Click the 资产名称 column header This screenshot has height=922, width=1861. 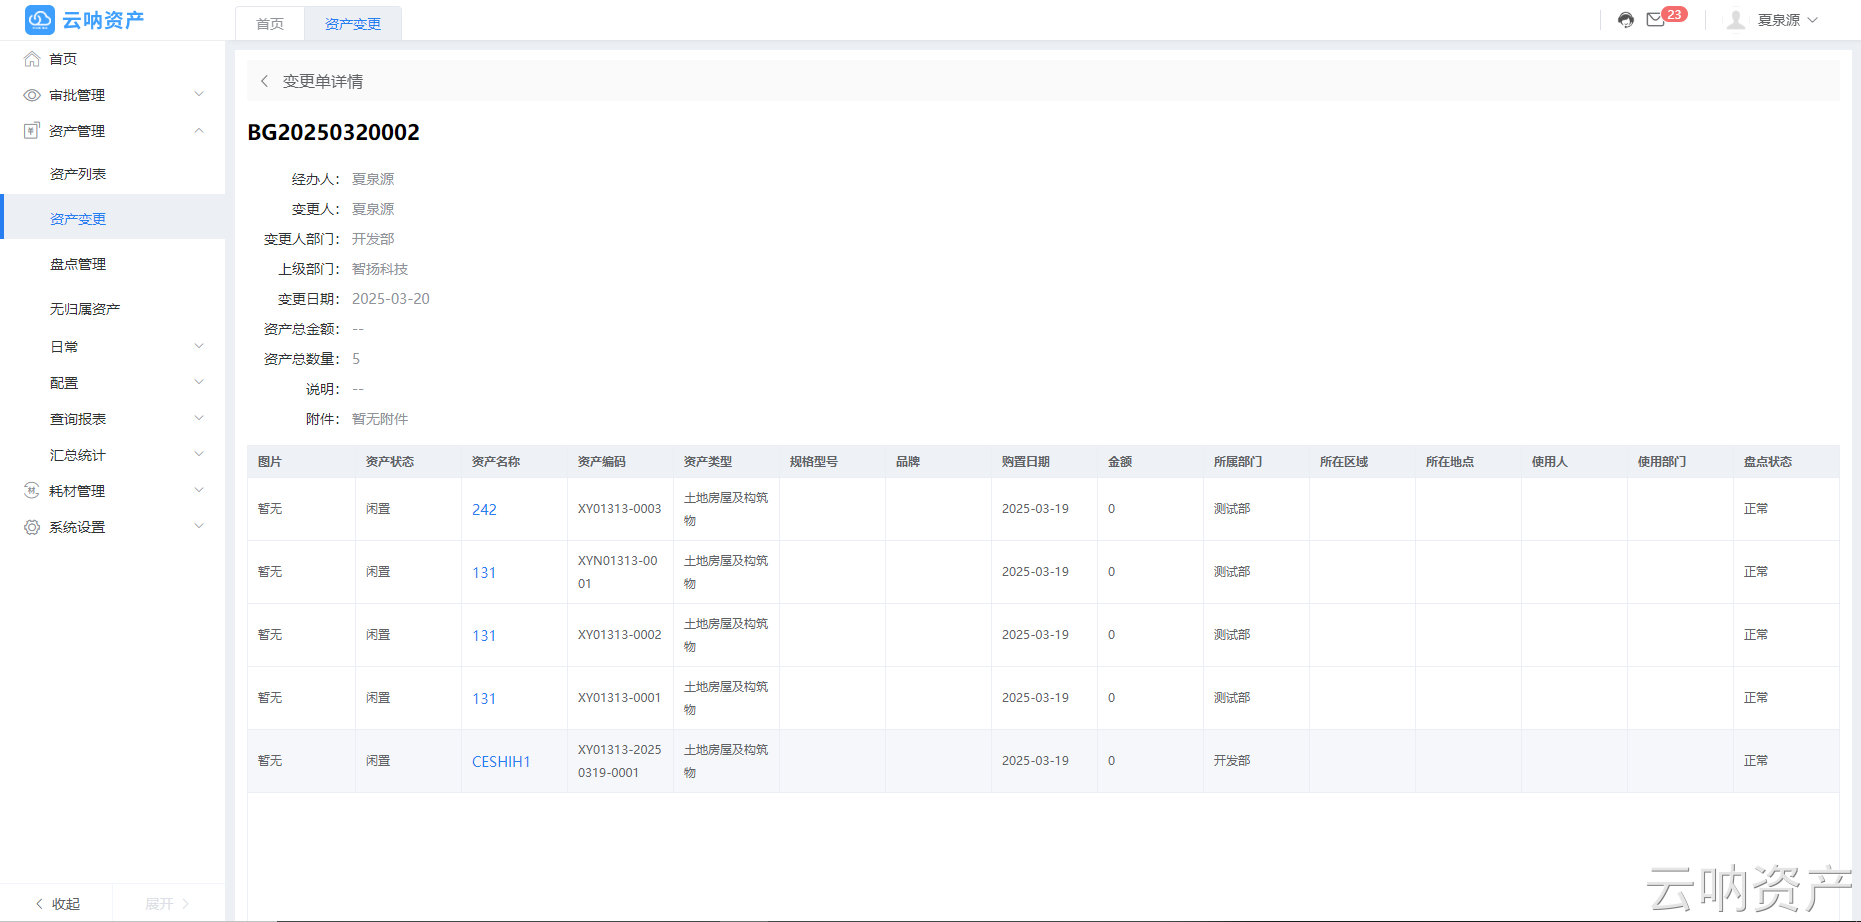click(x=496, y=462)
